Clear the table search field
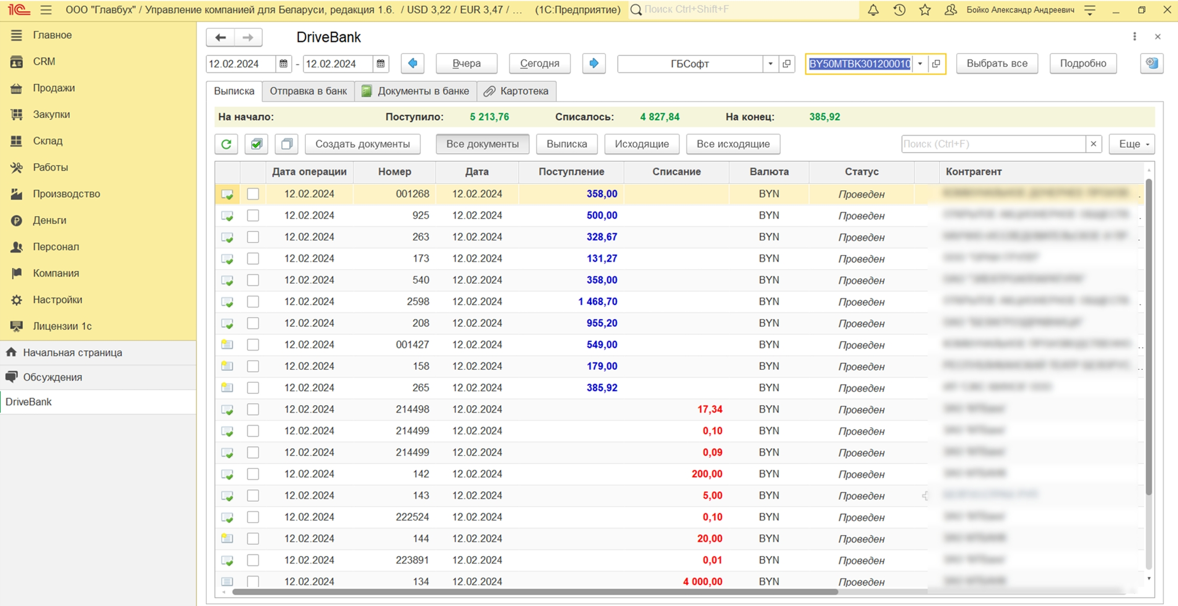 pos(1094,144)
